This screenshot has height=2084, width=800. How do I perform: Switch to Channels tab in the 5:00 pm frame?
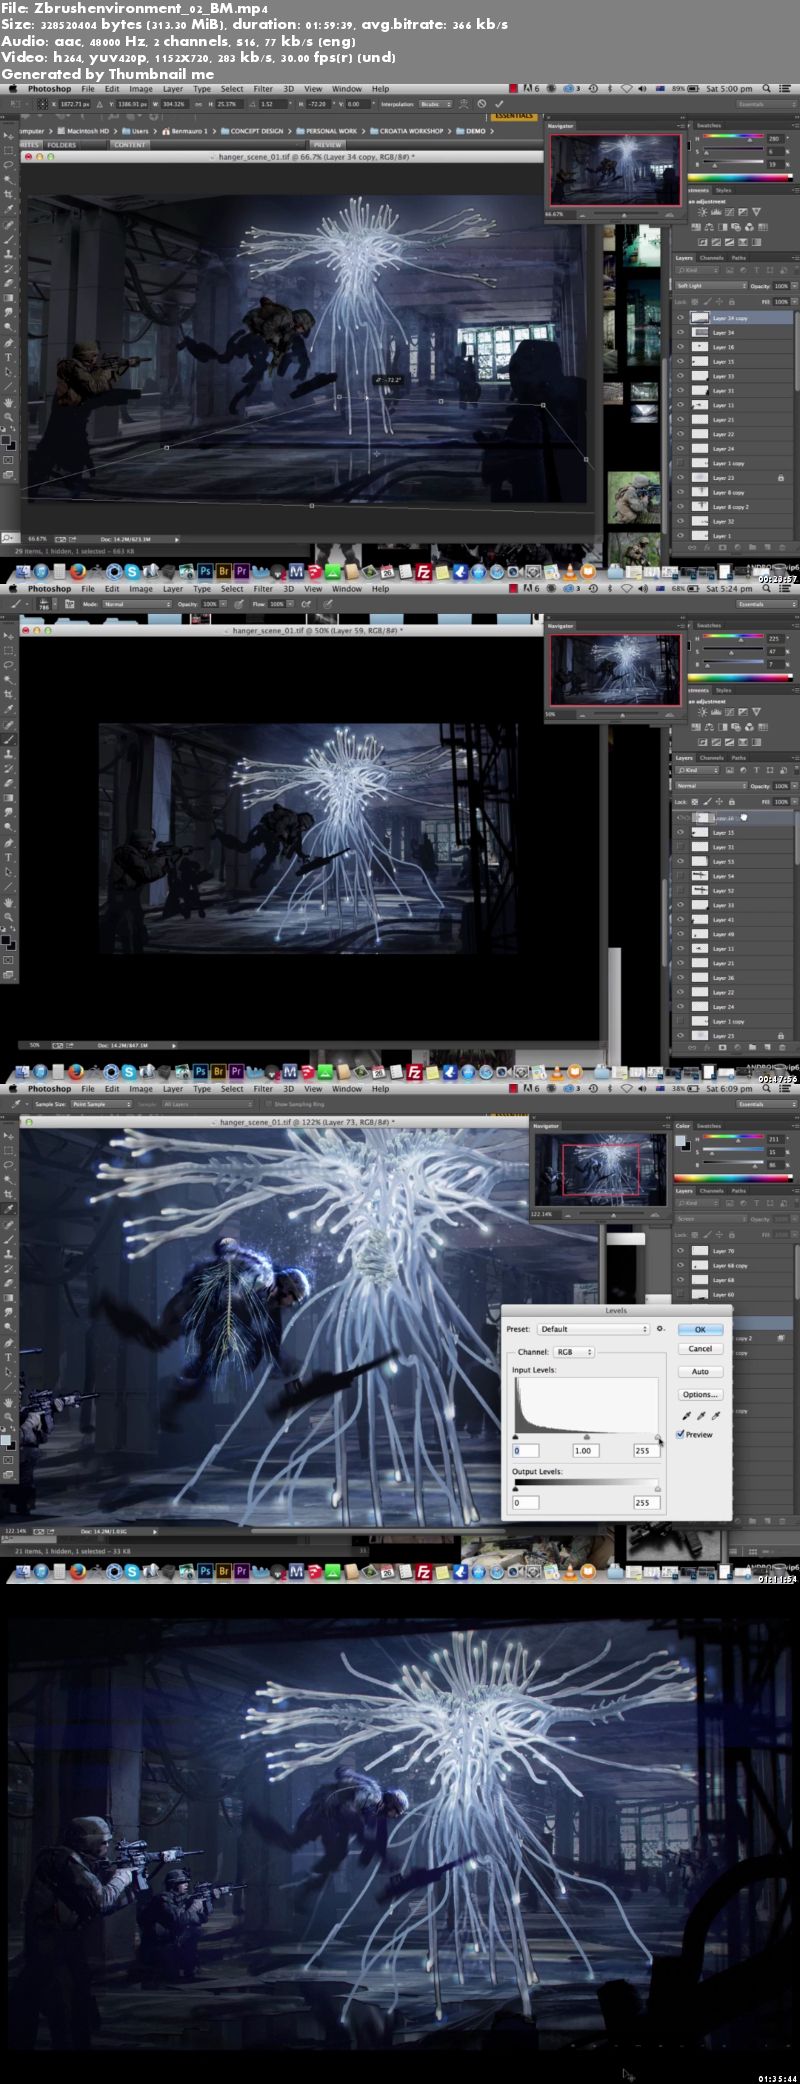(x=711, y=258)
